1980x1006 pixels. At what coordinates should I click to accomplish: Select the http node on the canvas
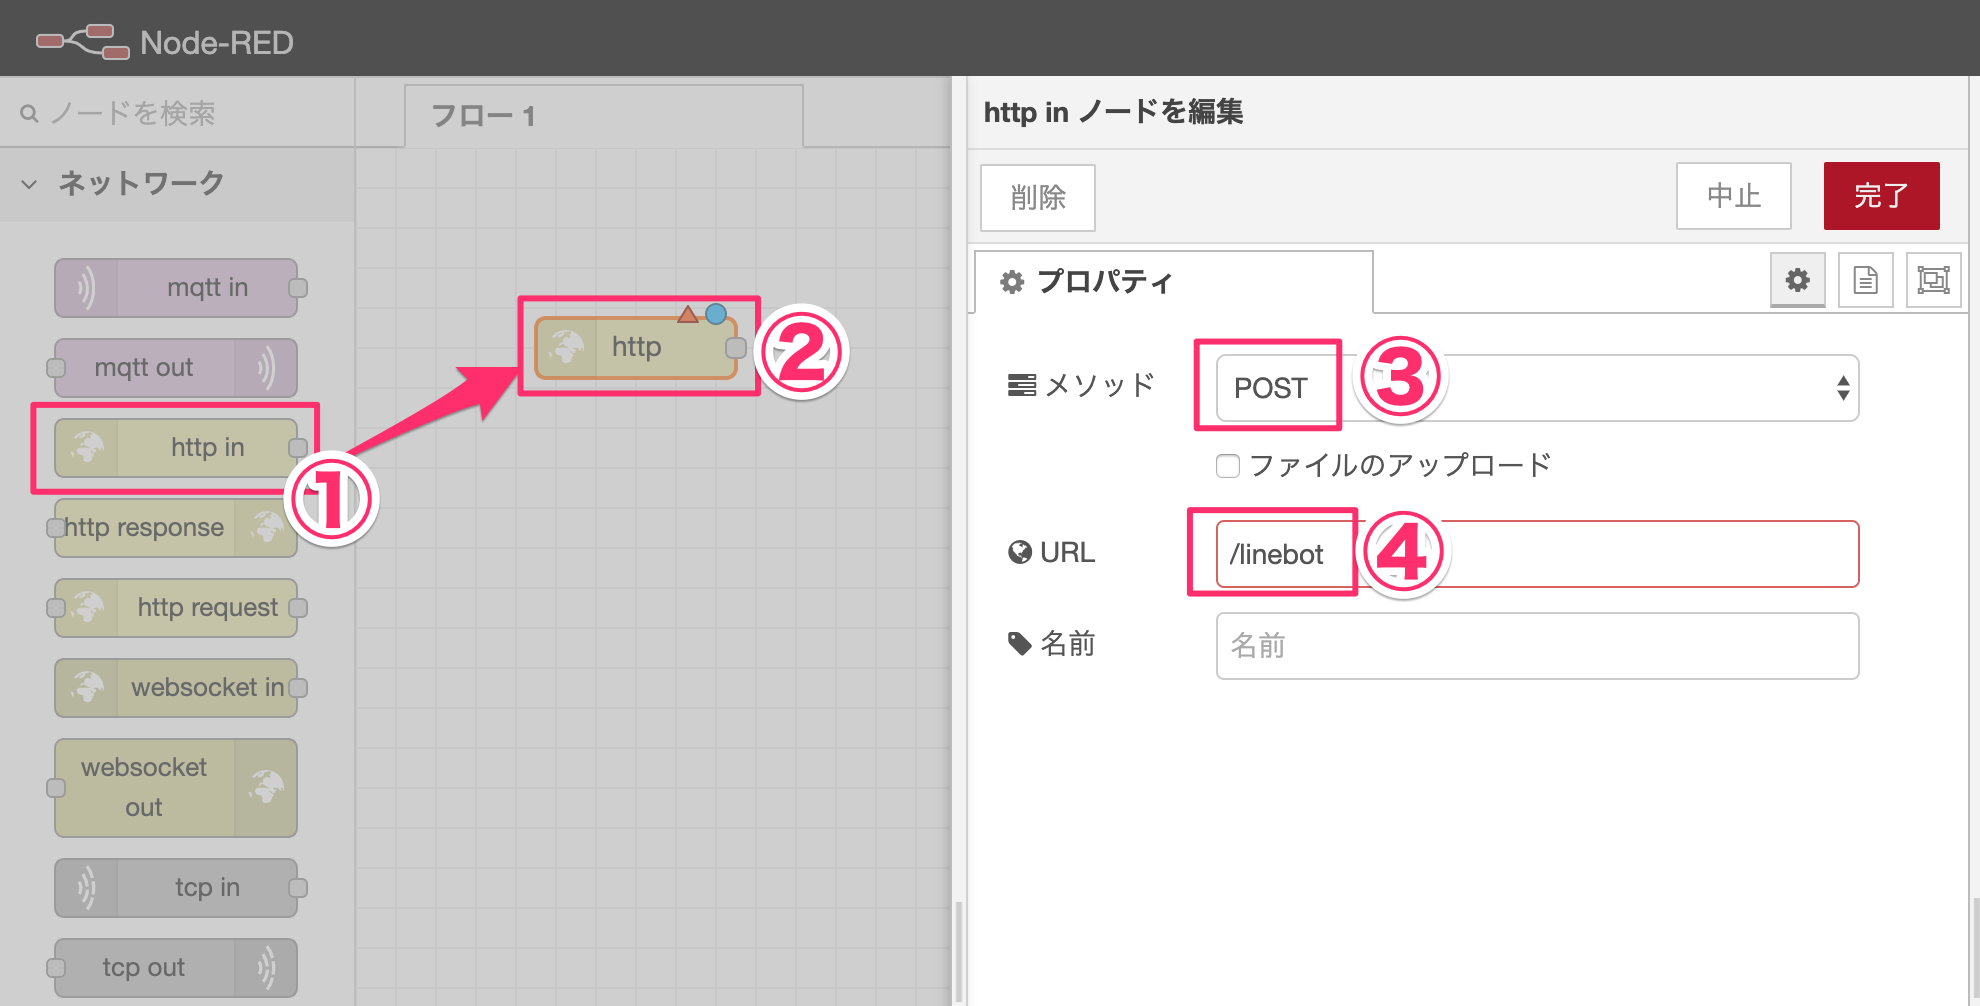(636, 348)
